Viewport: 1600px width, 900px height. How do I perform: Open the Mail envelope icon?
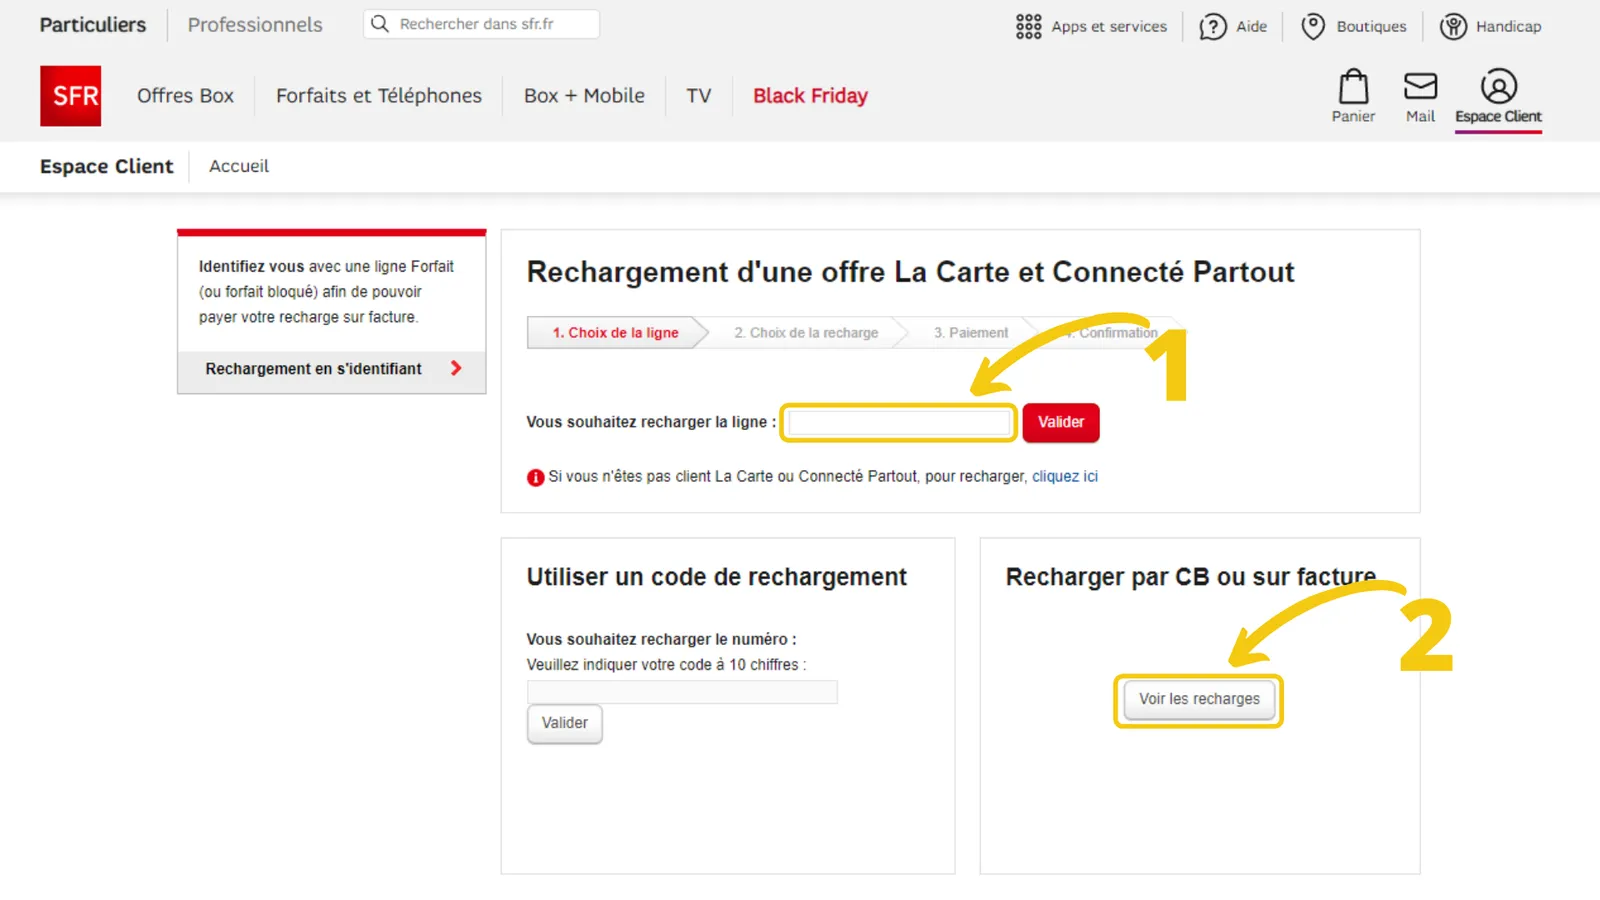pos(1420,87)
